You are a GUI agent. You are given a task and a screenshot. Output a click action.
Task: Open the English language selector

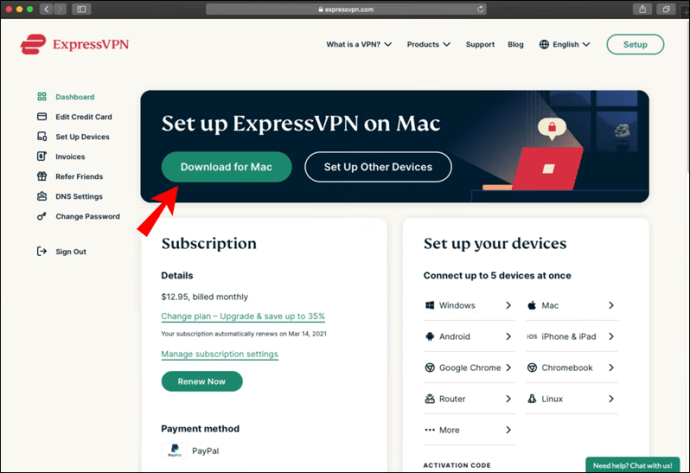pos(565,44)
